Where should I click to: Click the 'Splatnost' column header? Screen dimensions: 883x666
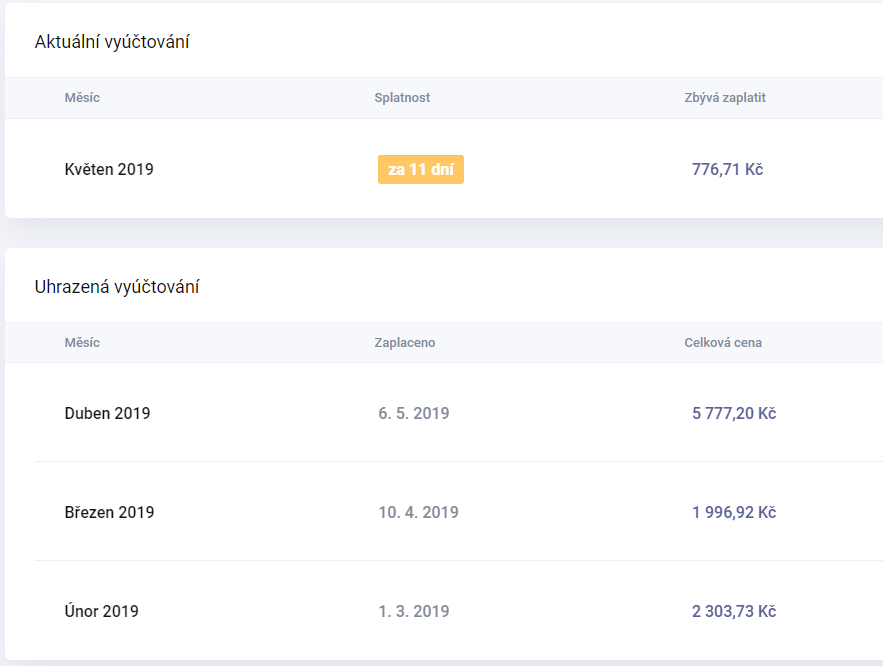[402, 97]
